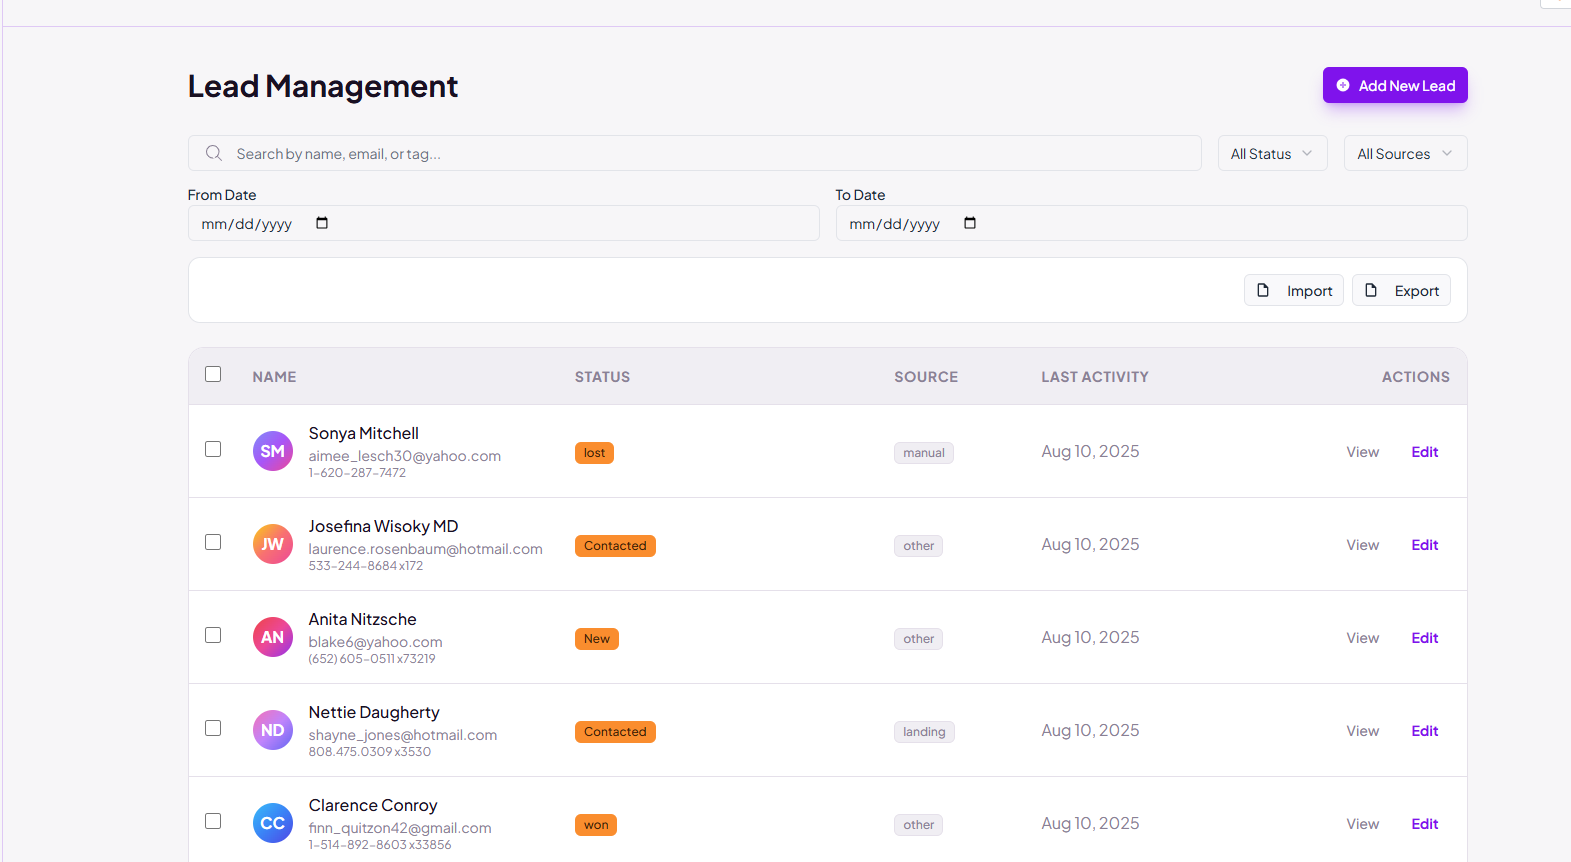Click the Status column header
The height and width of the screenshot is (862, 1571).
602,377
